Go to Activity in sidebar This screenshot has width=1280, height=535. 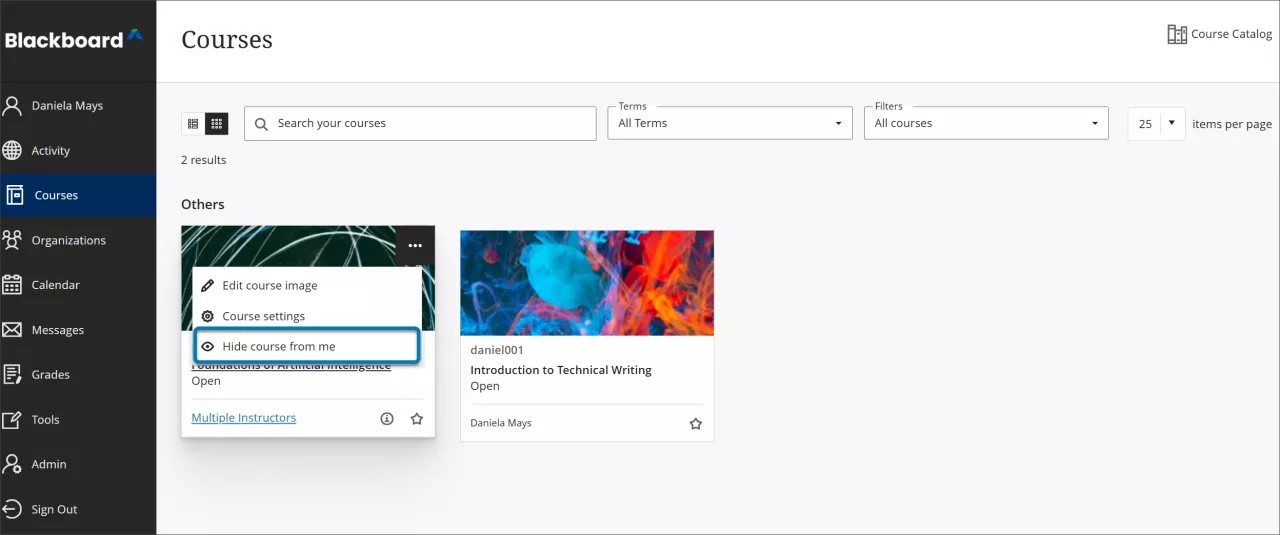click(x=50, y=151)
